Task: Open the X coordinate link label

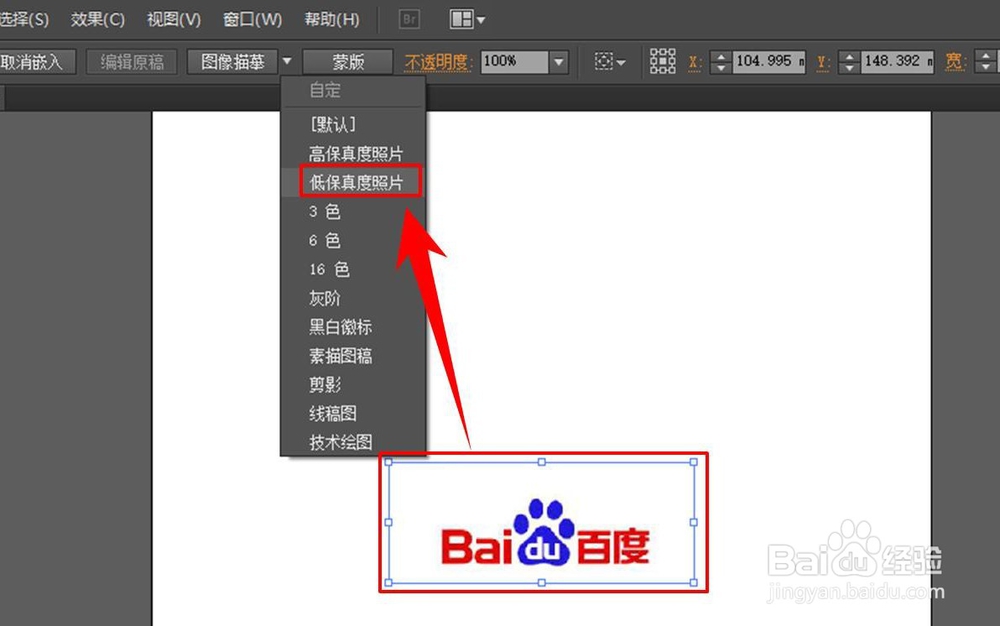Action: coord(695,62)
